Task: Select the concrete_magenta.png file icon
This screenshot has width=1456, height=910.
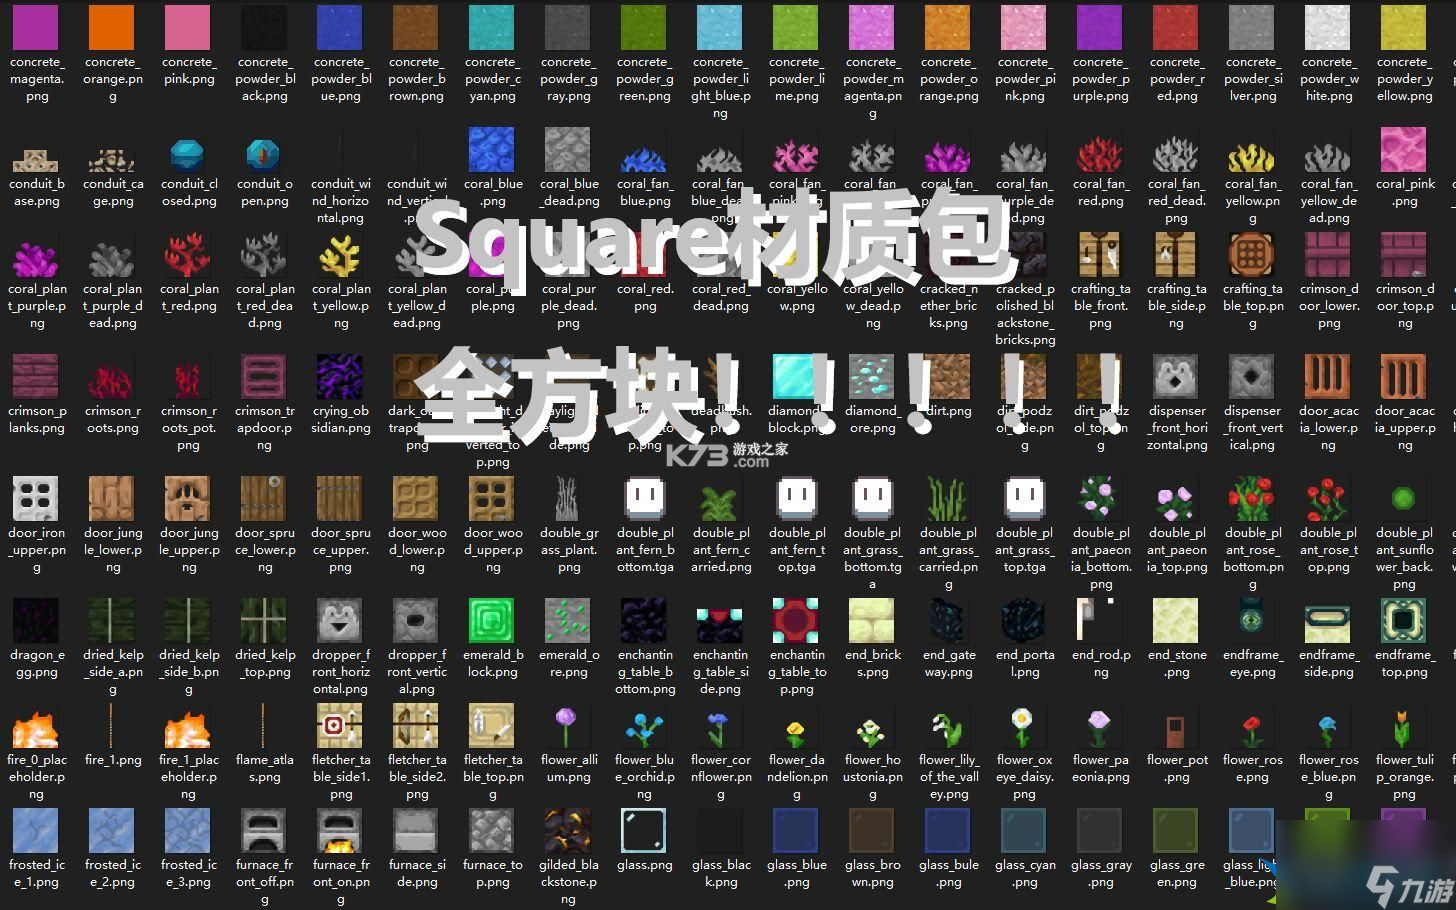Action: [36, 27]
